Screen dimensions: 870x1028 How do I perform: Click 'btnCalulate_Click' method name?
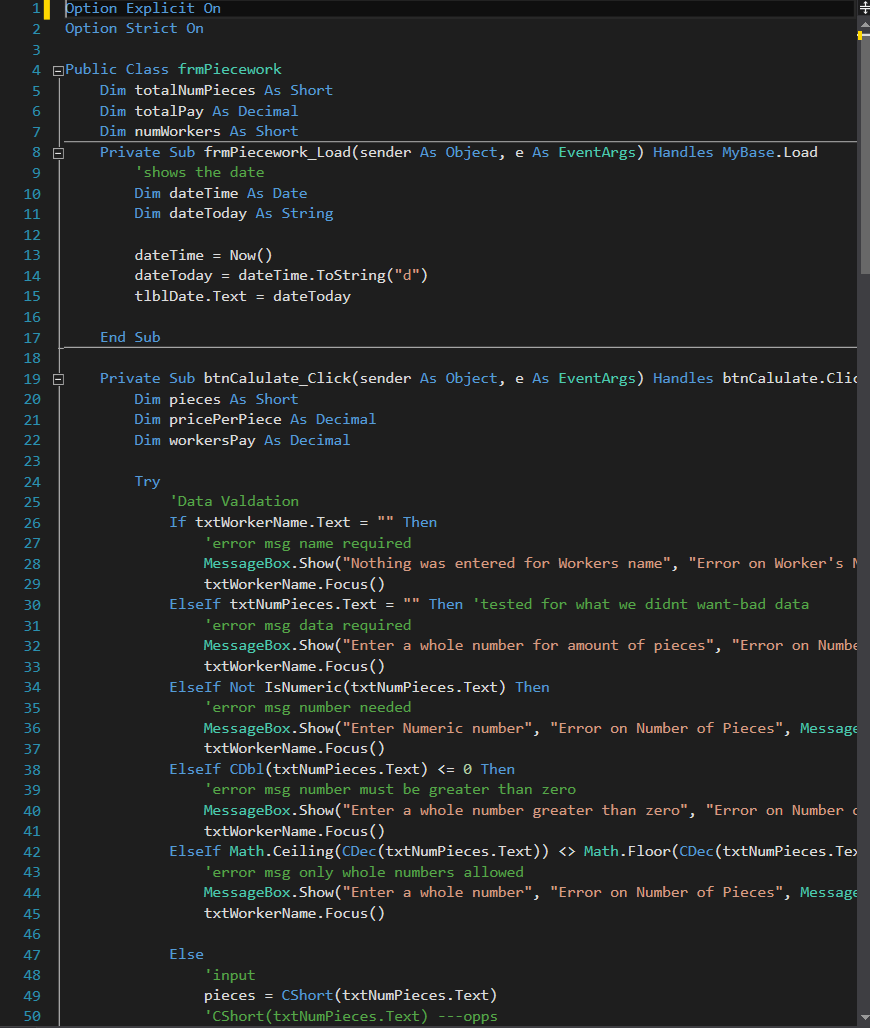click(x=278, y=379)
